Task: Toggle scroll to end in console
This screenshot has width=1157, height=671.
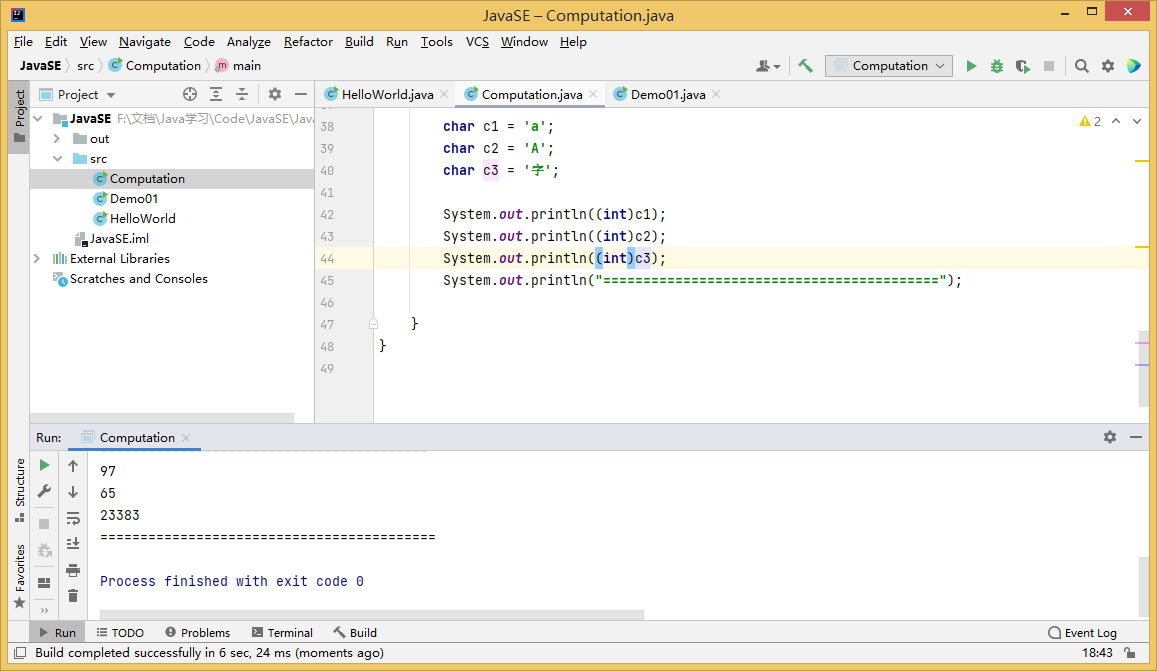Action: point(73,544)
